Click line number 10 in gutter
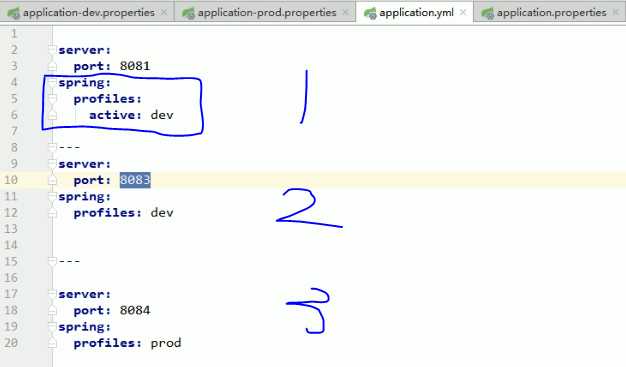This screenshot has width=626, height=367. pos(11,180)
